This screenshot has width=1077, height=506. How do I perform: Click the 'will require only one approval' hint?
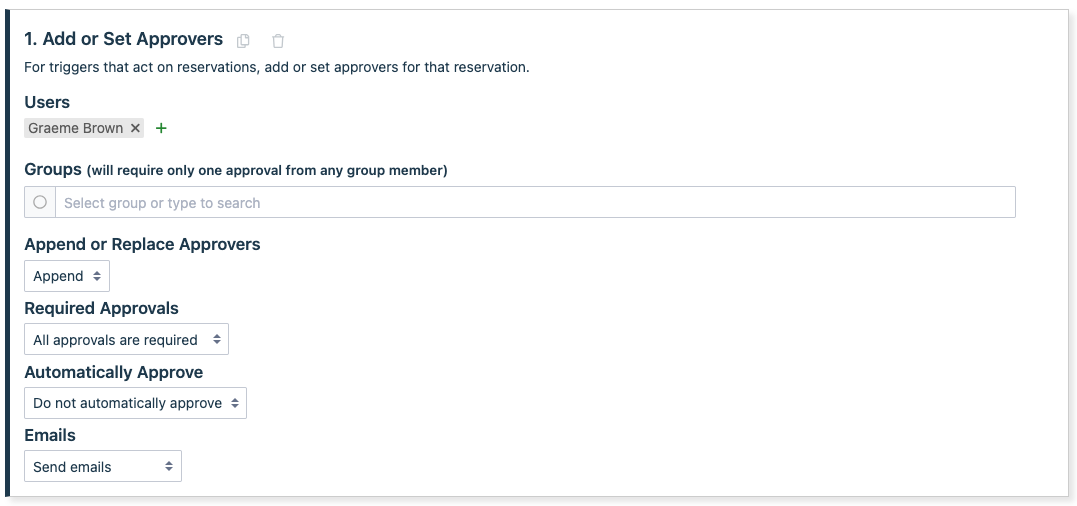click(267, 171)
